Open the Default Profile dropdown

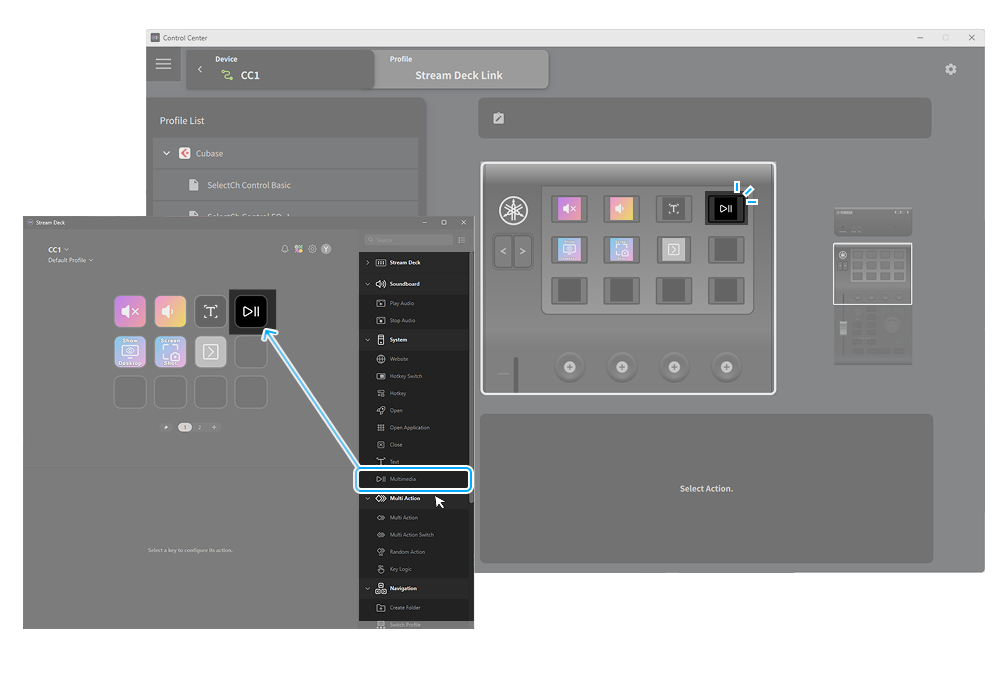coord(70,259)
